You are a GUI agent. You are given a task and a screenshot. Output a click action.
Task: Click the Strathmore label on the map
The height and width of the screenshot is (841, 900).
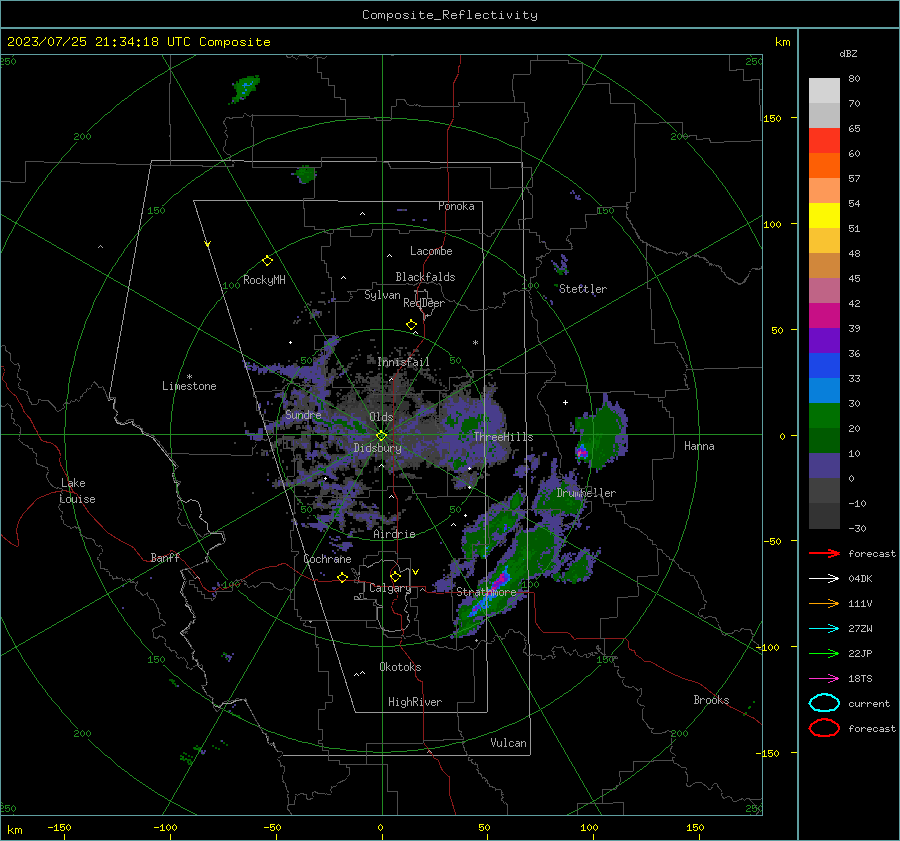click(x=486, y=592)
